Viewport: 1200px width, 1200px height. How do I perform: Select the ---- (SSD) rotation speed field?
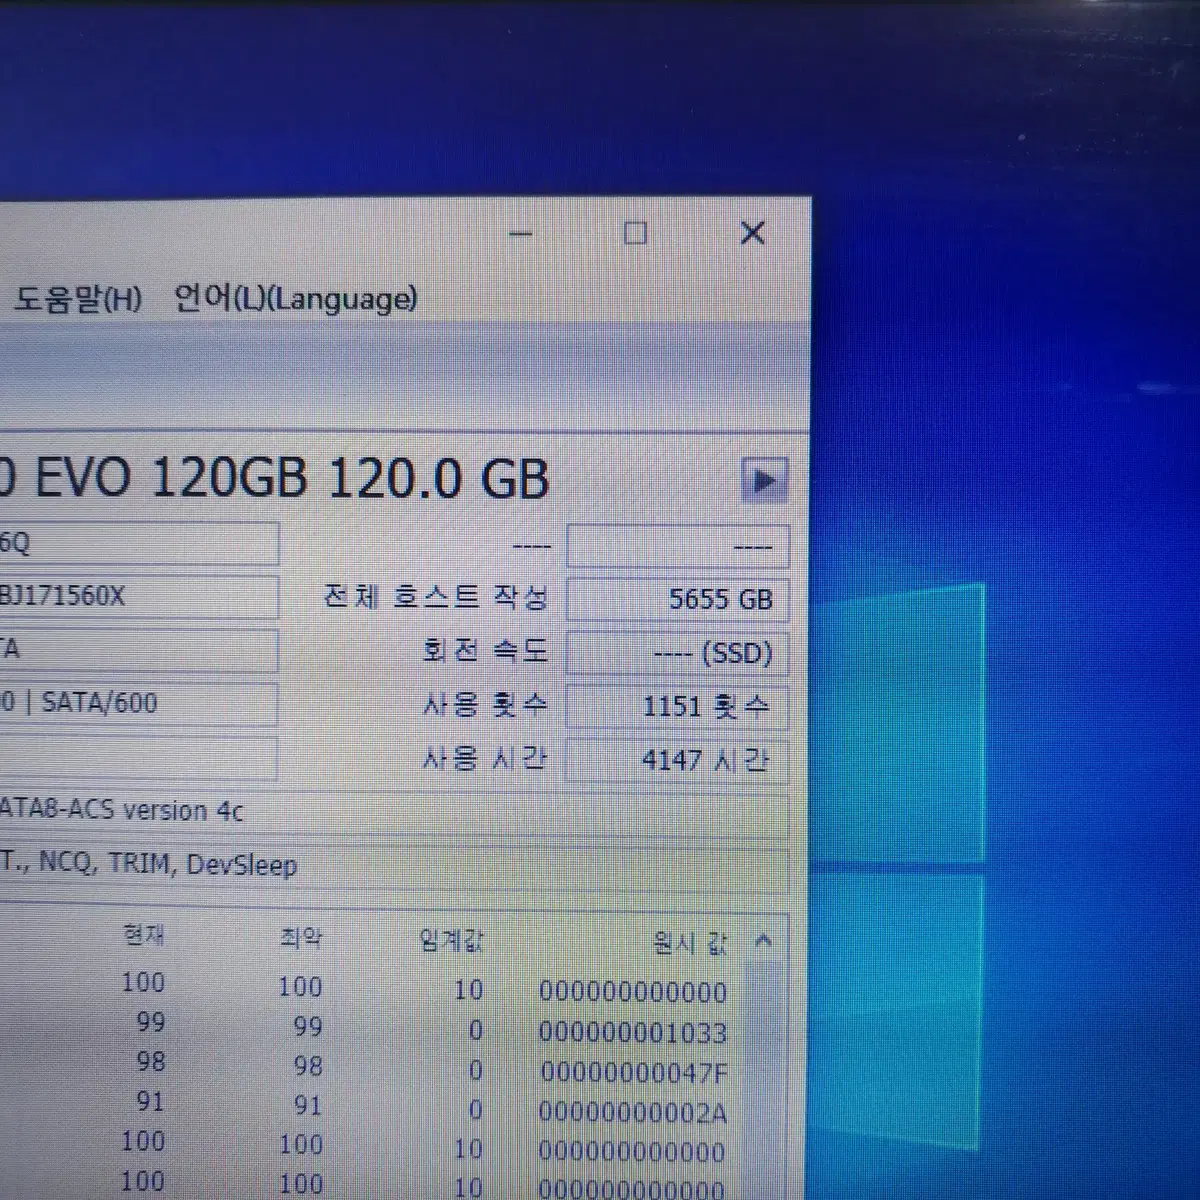click(x=678, y=653)
